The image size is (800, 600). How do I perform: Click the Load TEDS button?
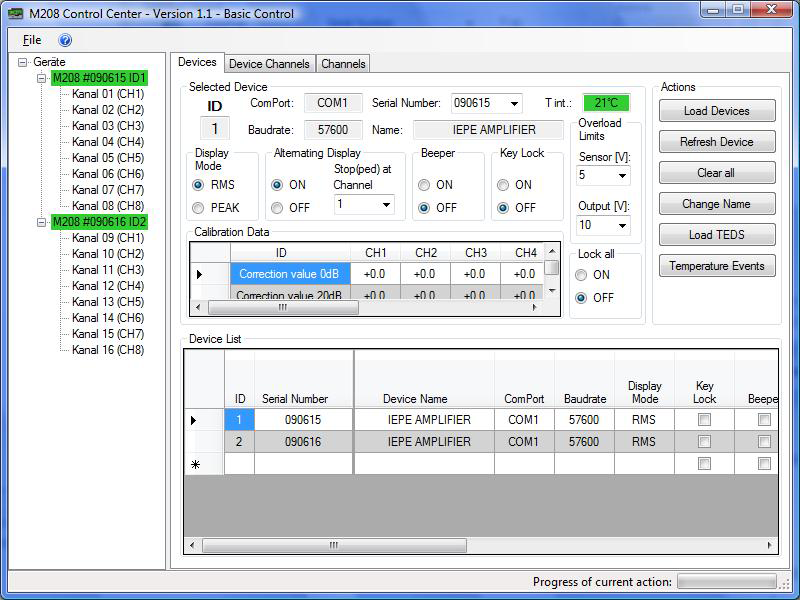pyautogui.click(x=717, y=235)
